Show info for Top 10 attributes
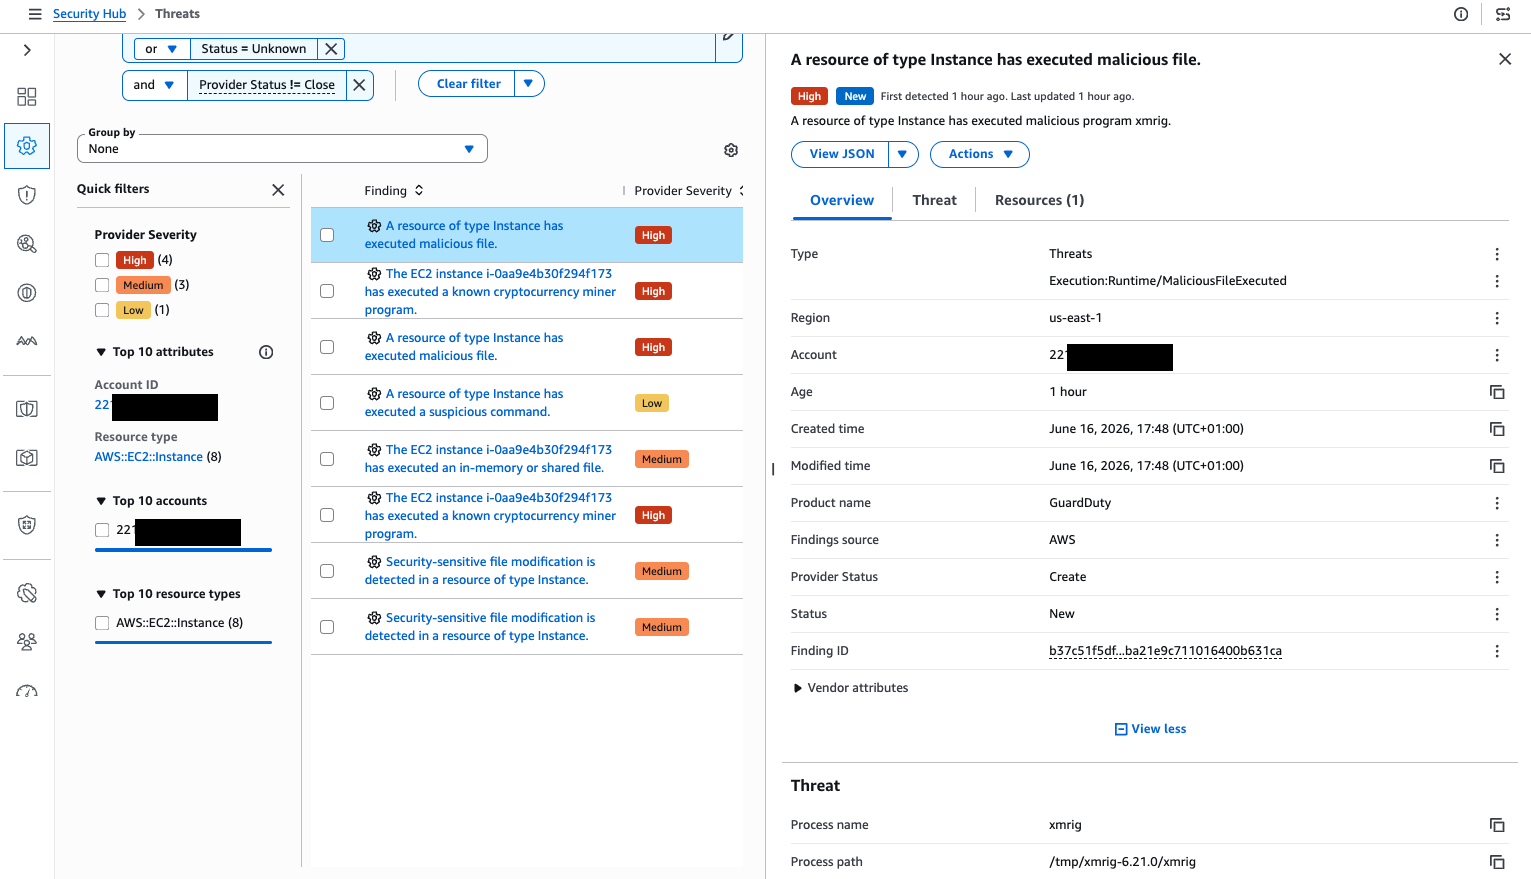Viewport: 1531px width, 879px height. pyautogui.click(x=266, y=352)
